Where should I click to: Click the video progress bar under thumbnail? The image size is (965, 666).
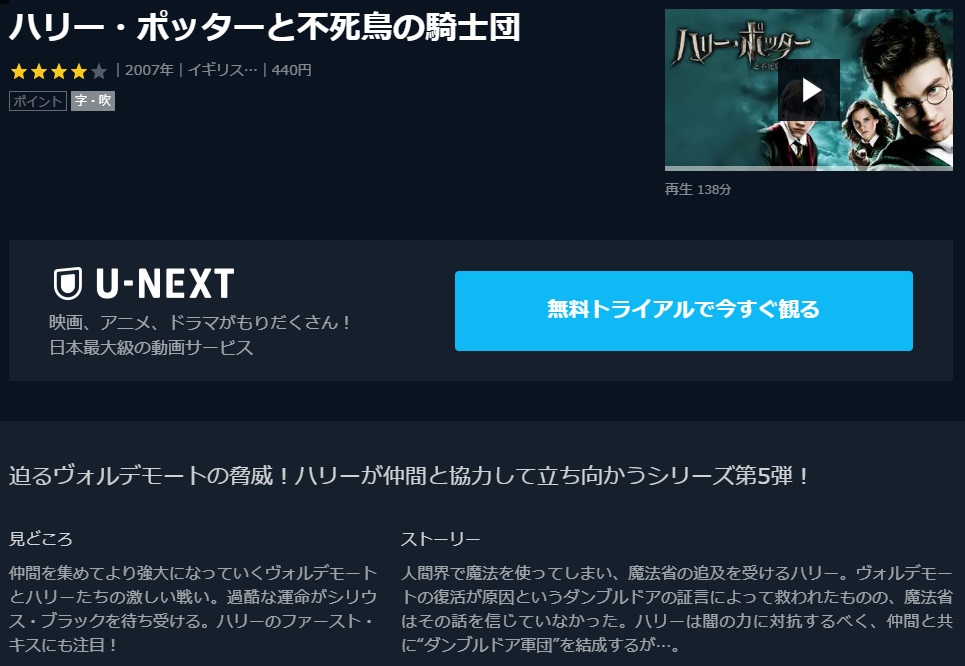pos(809,168)
